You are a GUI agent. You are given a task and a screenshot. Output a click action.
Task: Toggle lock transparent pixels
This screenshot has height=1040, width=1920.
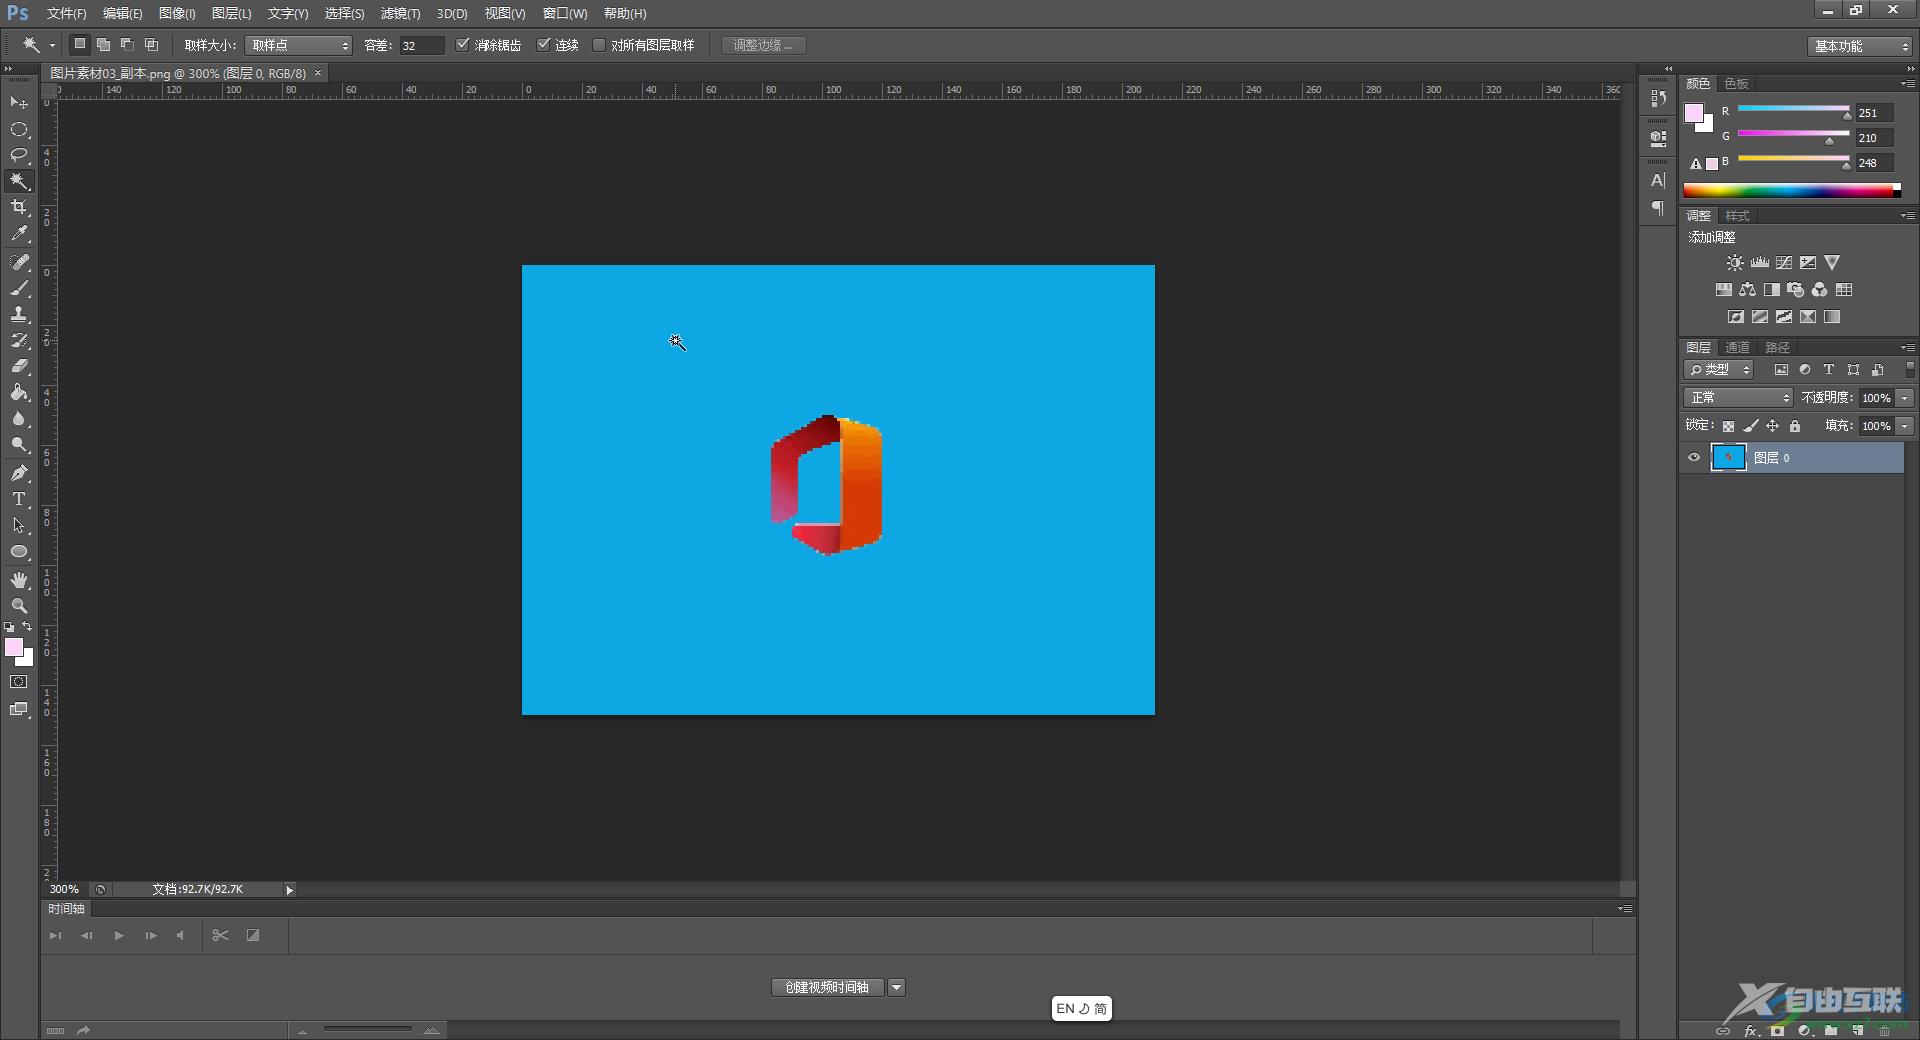[1728, 426]
